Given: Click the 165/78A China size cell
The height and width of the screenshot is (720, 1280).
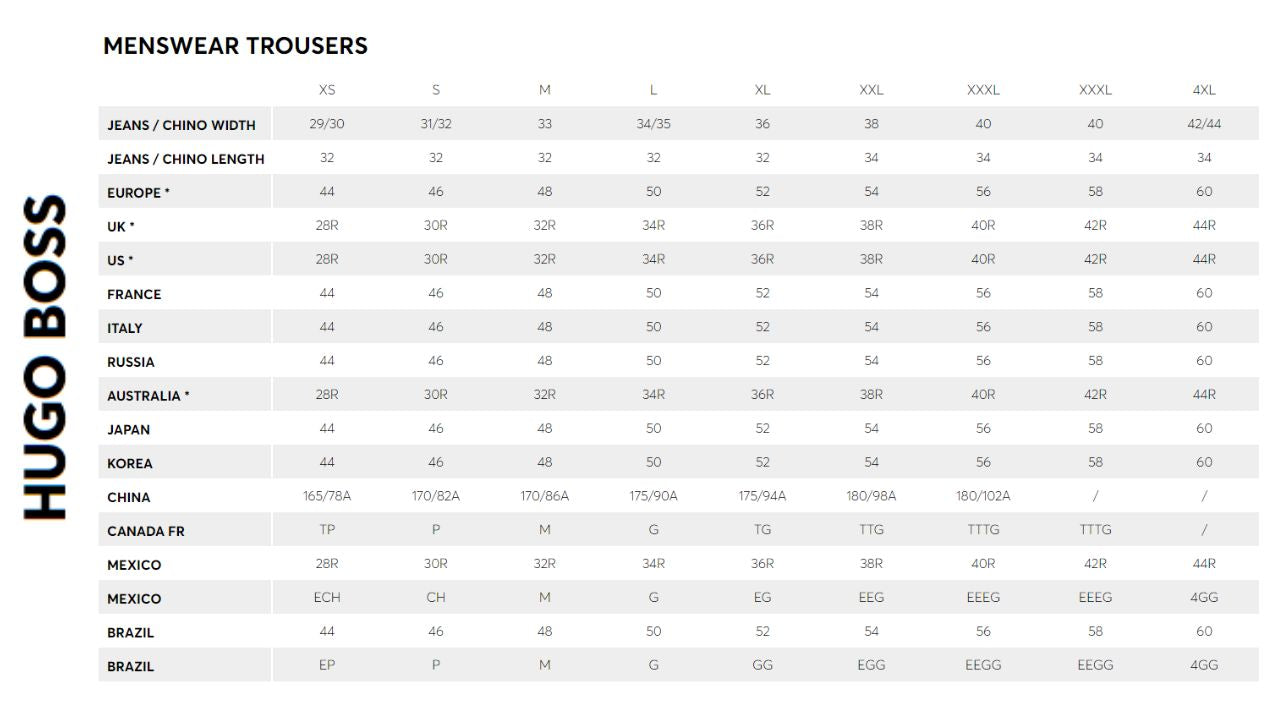Looking at the screenshot, I should tap(327, 496).
